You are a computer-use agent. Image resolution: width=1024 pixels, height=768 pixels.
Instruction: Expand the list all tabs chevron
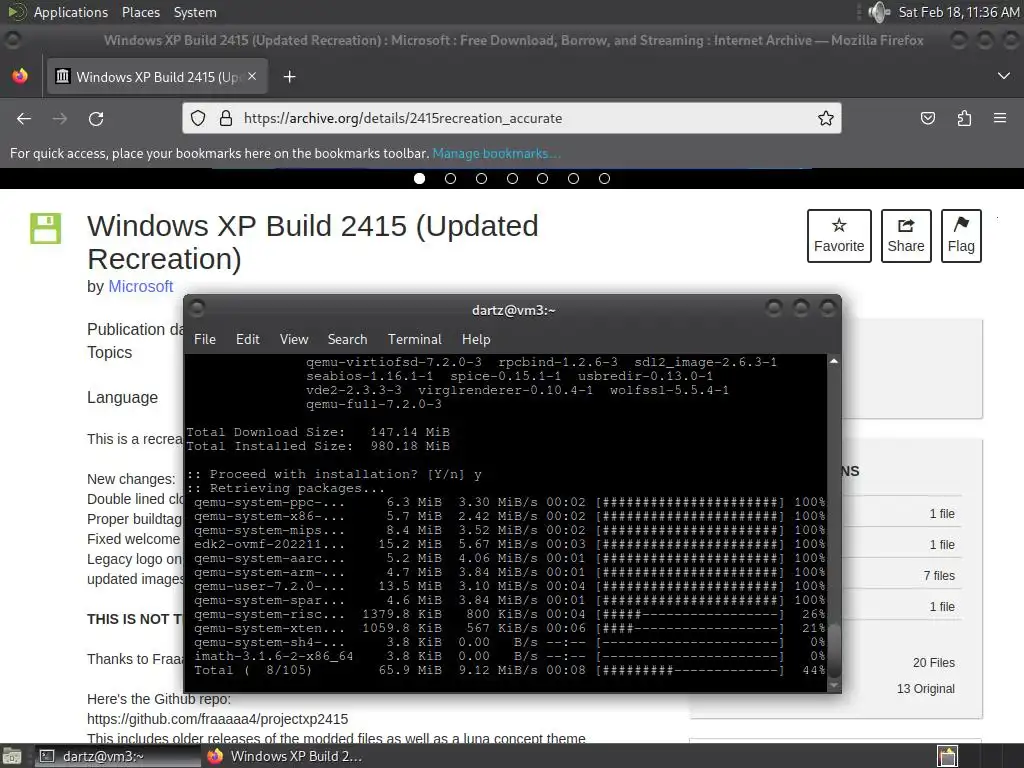[x=1004, y=76]
